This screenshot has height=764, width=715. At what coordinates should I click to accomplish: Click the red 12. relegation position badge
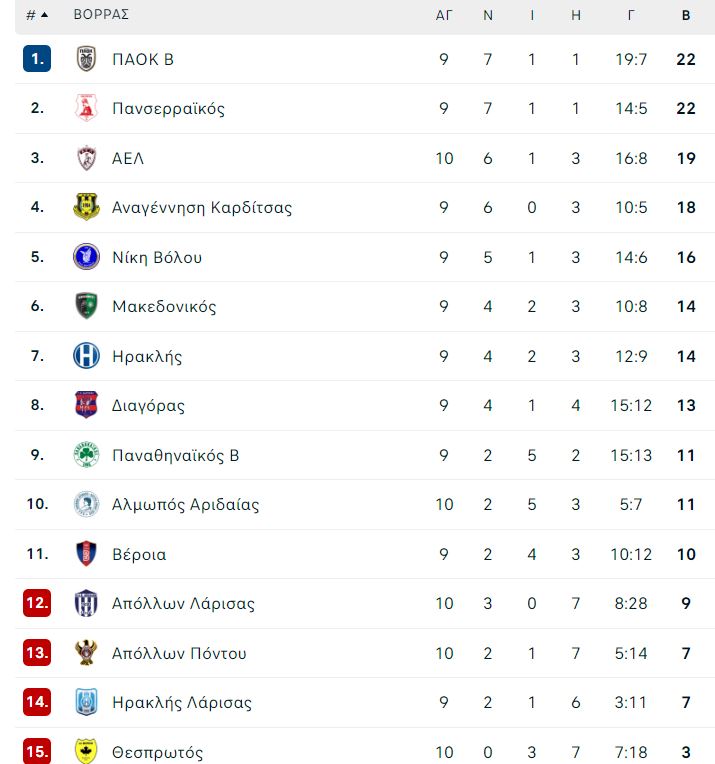coord(37,603)
